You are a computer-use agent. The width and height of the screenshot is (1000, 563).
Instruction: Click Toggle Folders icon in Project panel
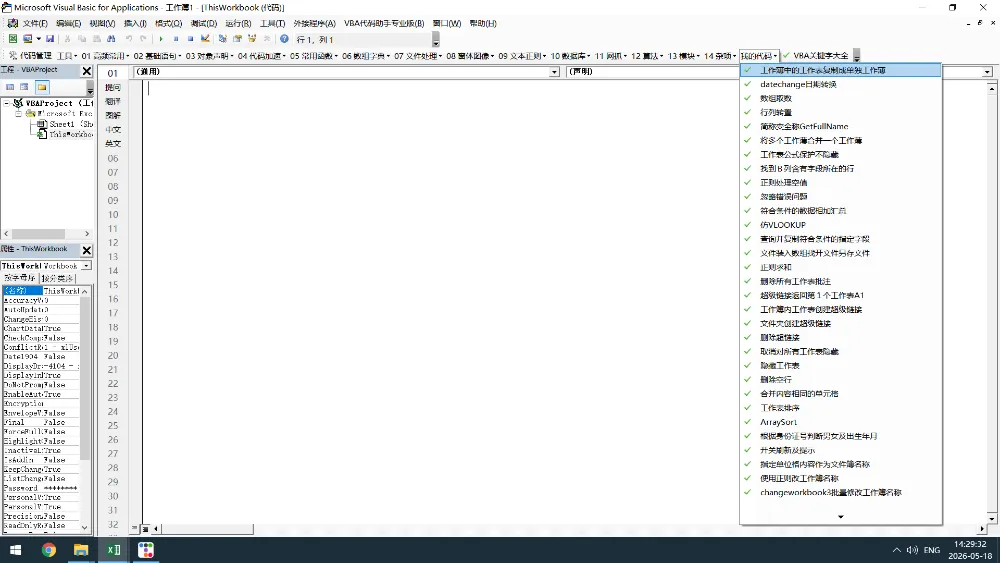pyautogui.click(x=42, y=87)
